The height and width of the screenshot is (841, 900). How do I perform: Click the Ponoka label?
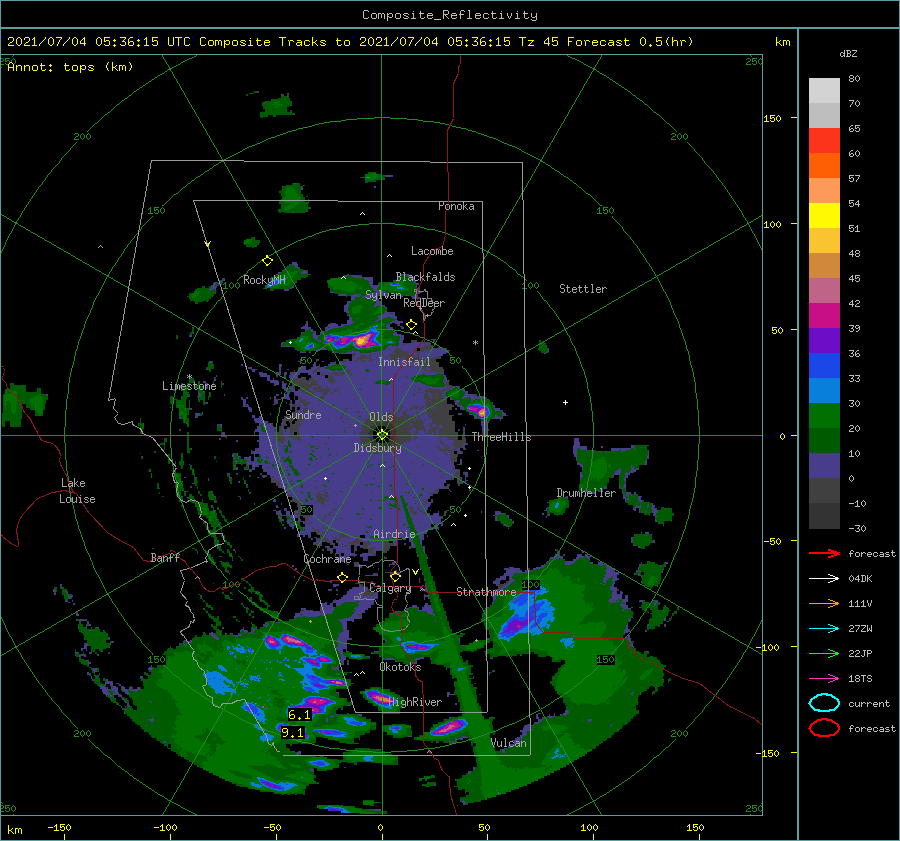[456, 206]
